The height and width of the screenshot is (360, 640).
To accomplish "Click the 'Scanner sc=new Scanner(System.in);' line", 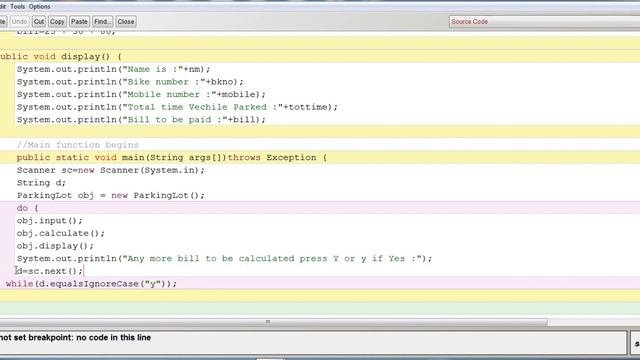I will [x=111, y=170].
